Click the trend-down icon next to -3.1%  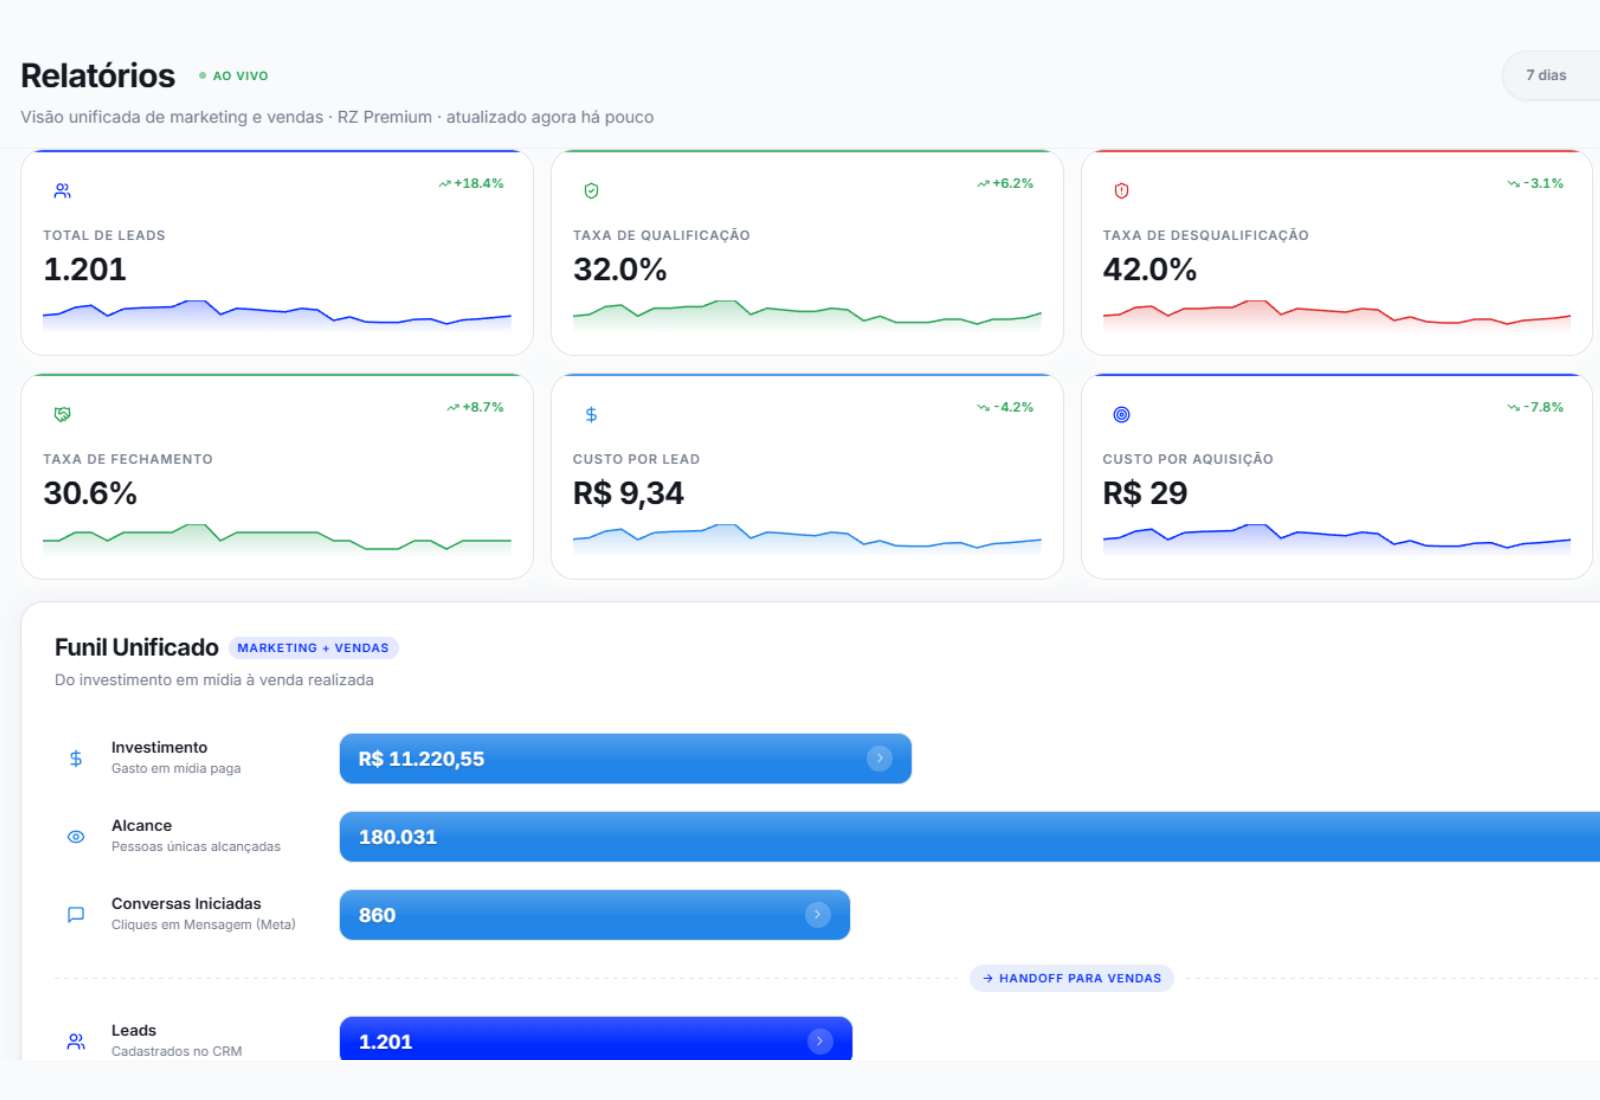[x=1514, y=183]
